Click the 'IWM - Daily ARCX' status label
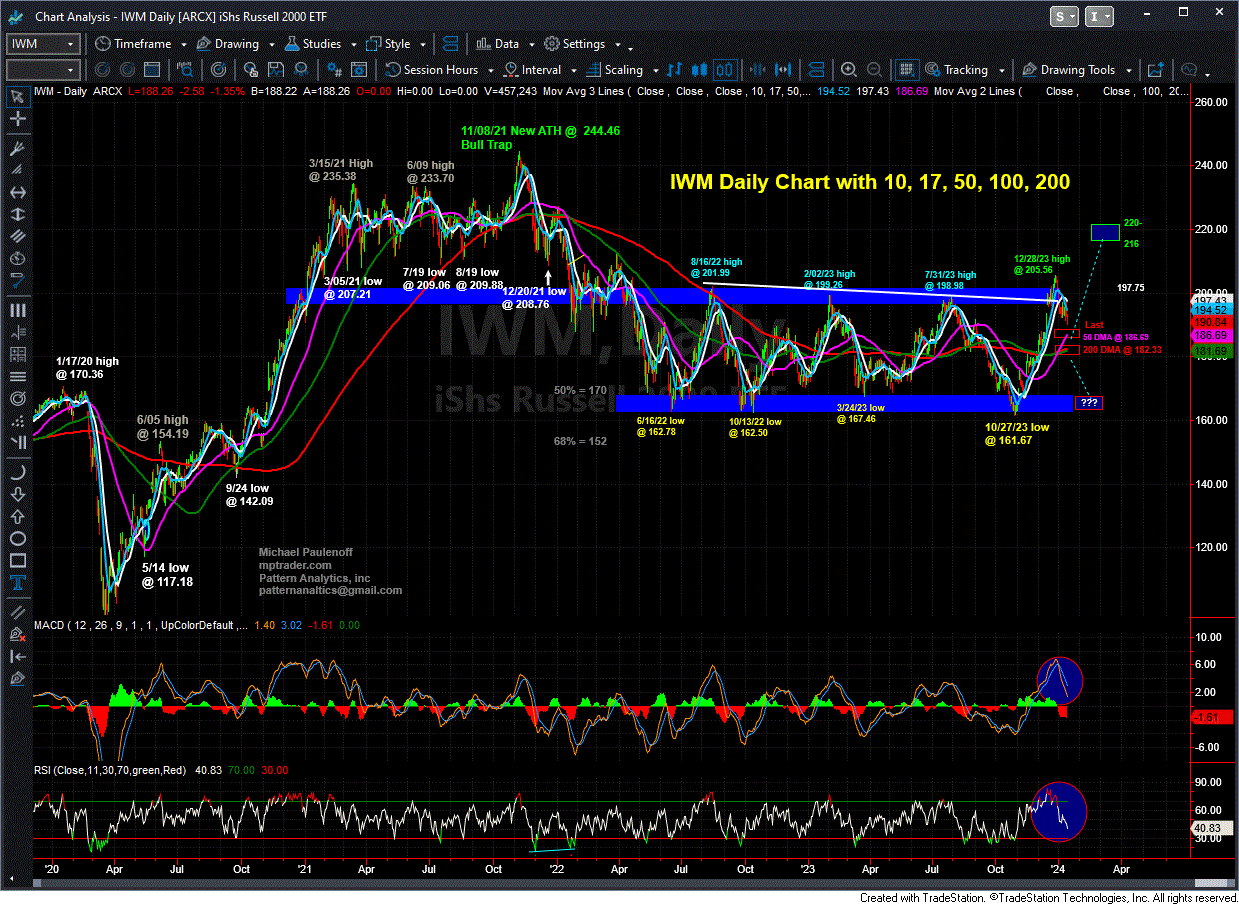Image resolution: width=1239 pixels, height=904 pixels. [x=76, y=91]
